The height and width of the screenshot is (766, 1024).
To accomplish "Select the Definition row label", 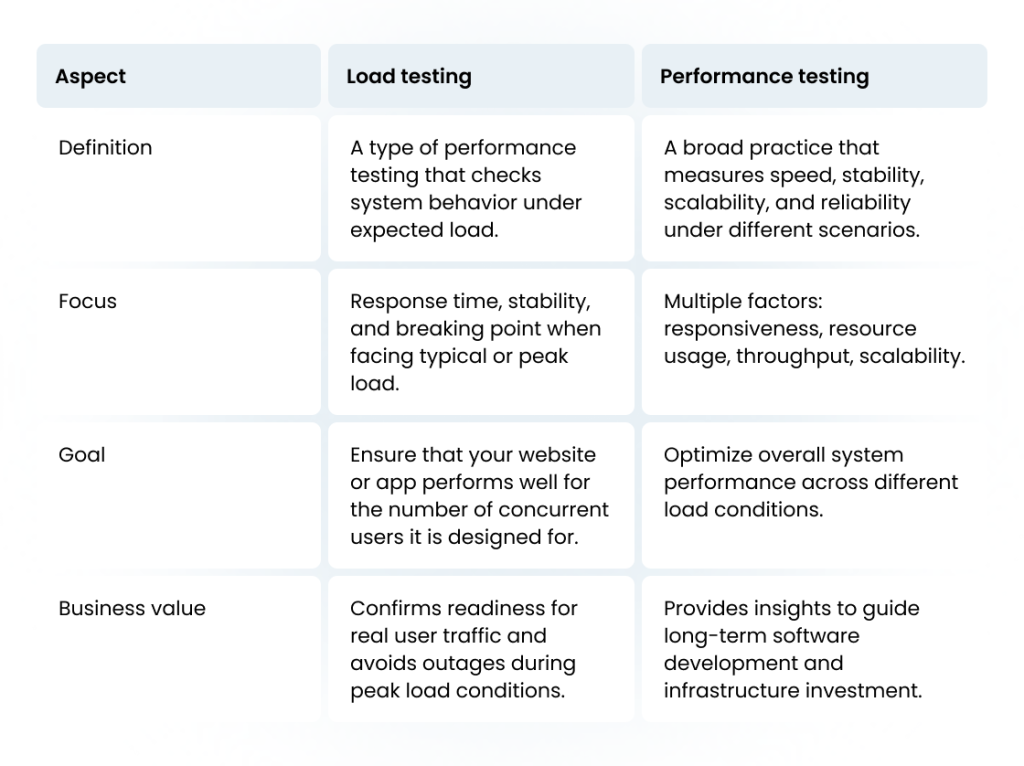I will [105, 148].
